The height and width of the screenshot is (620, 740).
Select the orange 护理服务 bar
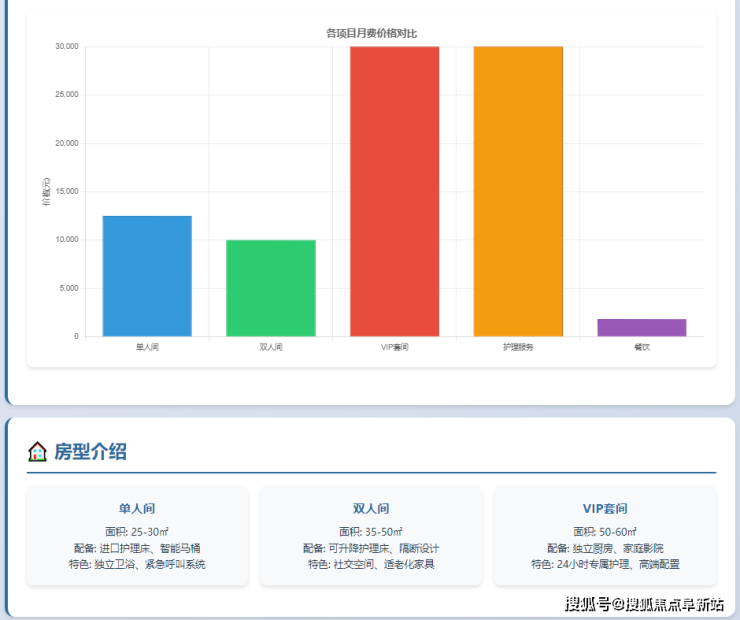[518, 191]
